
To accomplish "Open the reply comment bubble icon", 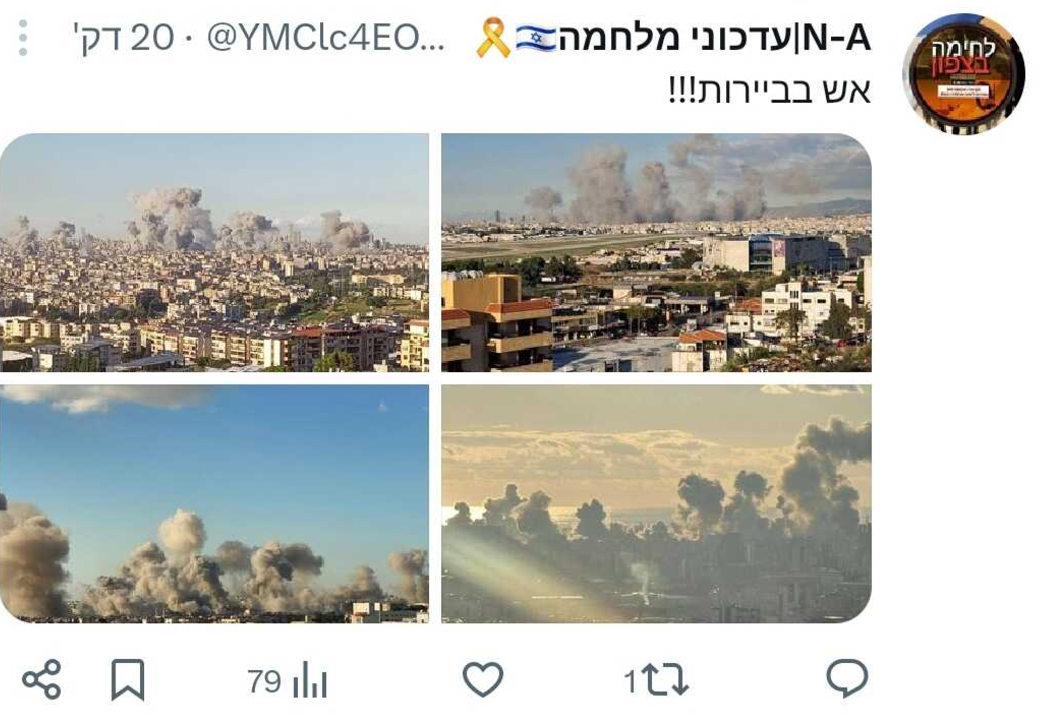I will point(847,679).
